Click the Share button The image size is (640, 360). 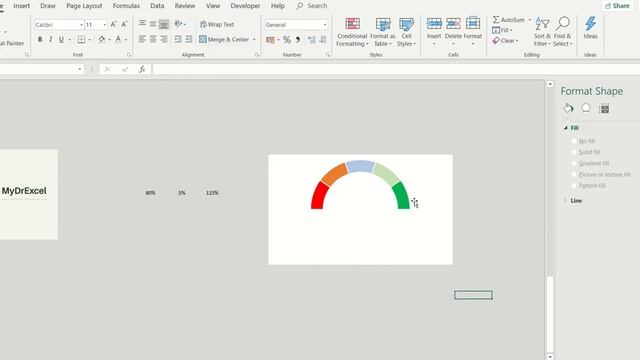point(617,6)
